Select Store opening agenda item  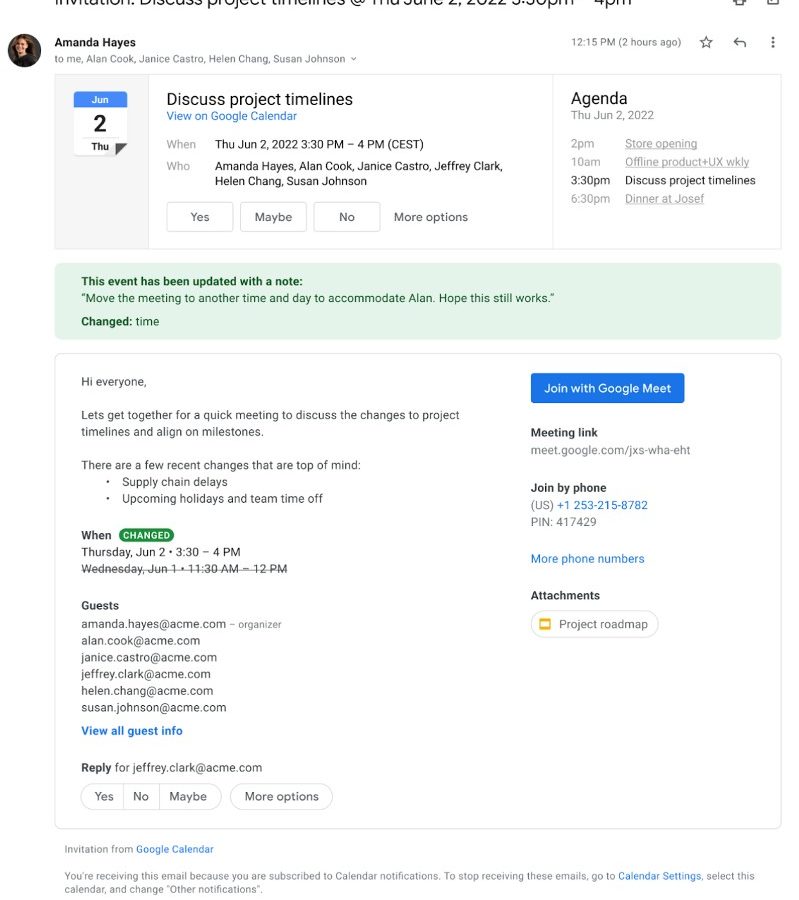tap(660, 144)
